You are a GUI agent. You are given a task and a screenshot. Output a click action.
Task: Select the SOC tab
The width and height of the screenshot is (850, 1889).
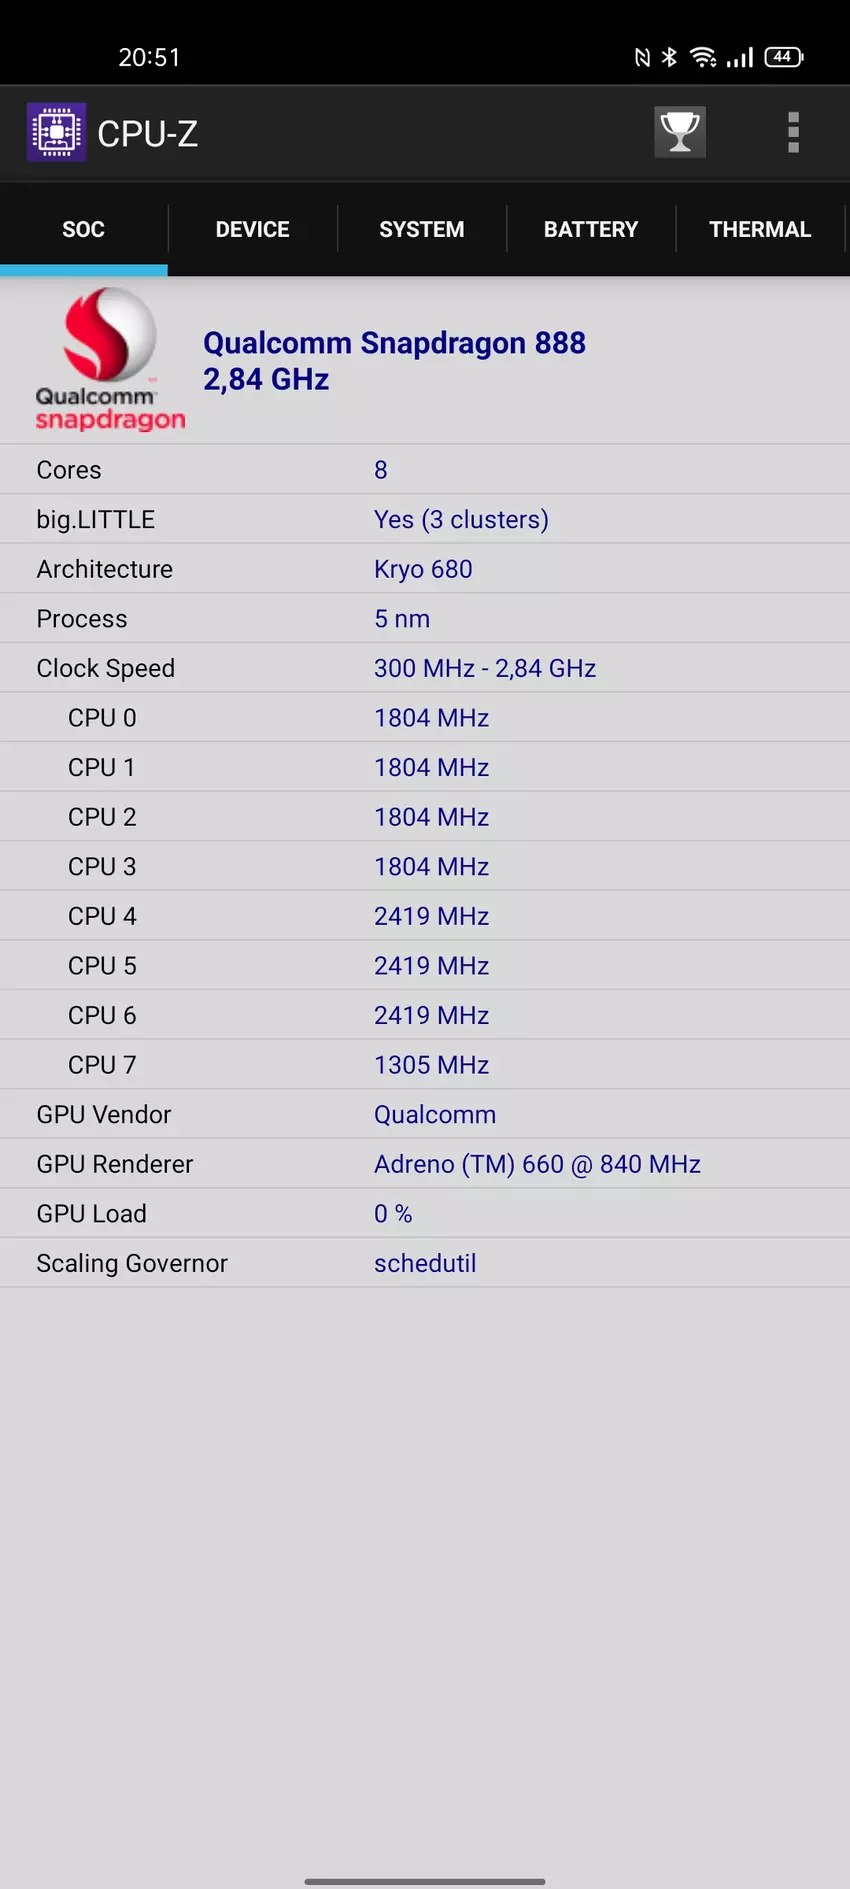coord(83,229)
